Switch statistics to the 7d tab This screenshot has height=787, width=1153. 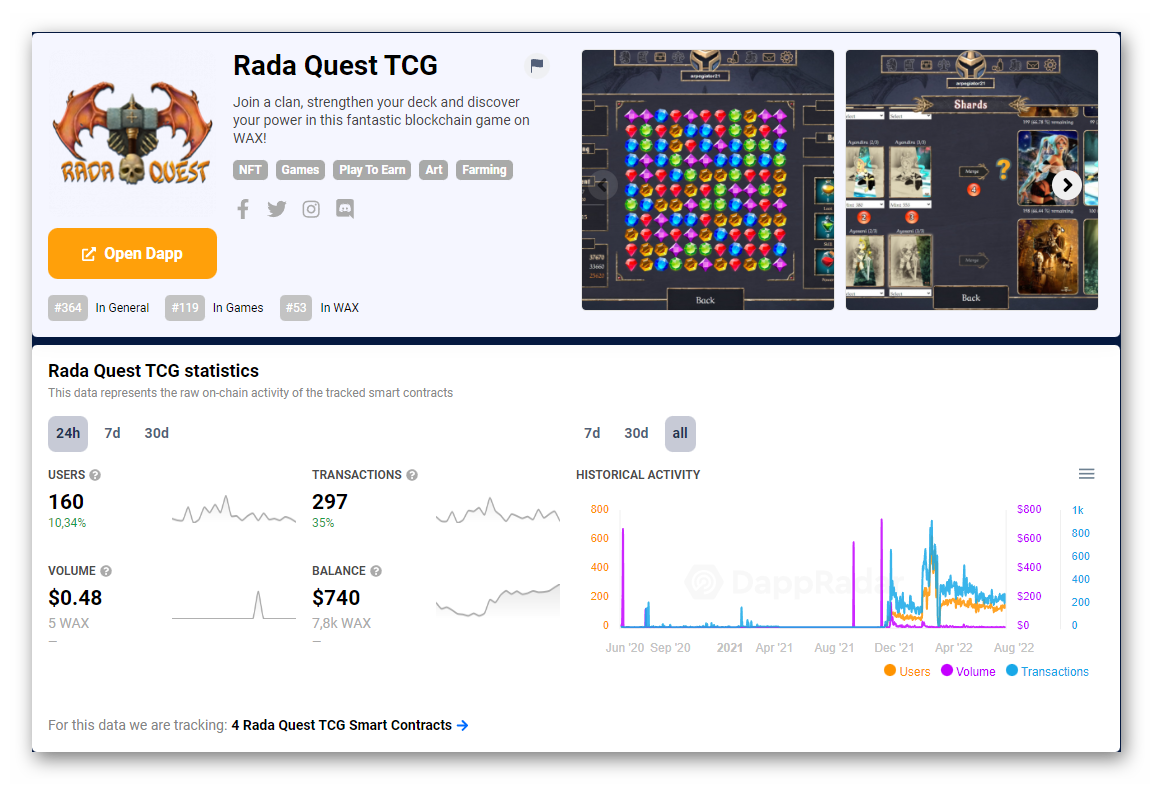click(113, 433)
